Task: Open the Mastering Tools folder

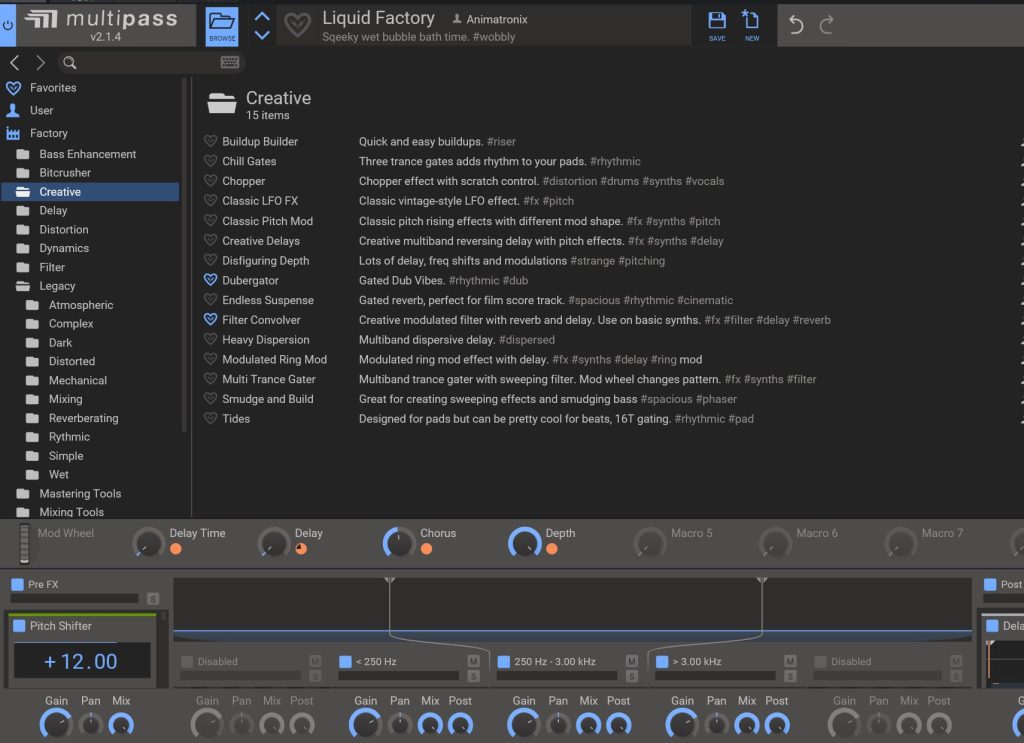Action: tap(80, 493)
